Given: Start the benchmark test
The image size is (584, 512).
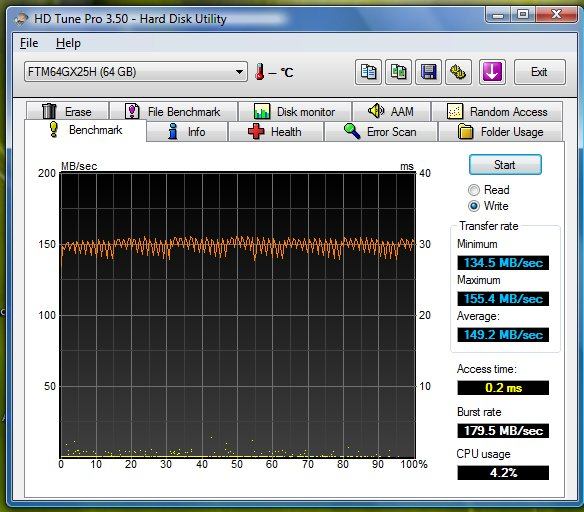Looking at the screenshot, I should (505, 165).
